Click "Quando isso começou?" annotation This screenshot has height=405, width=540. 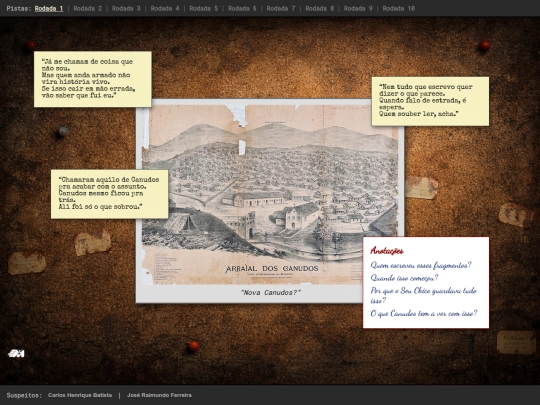(404, 278)
